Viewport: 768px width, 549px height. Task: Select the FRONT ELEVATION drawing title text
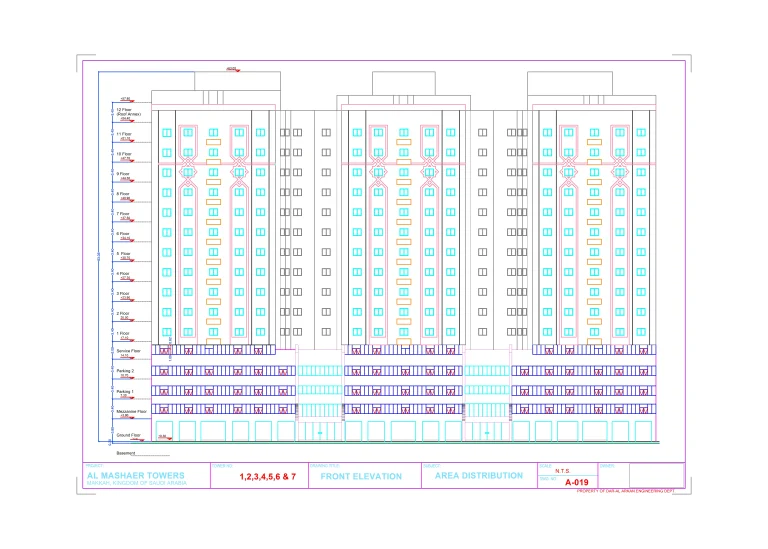(x=361, y=477)
